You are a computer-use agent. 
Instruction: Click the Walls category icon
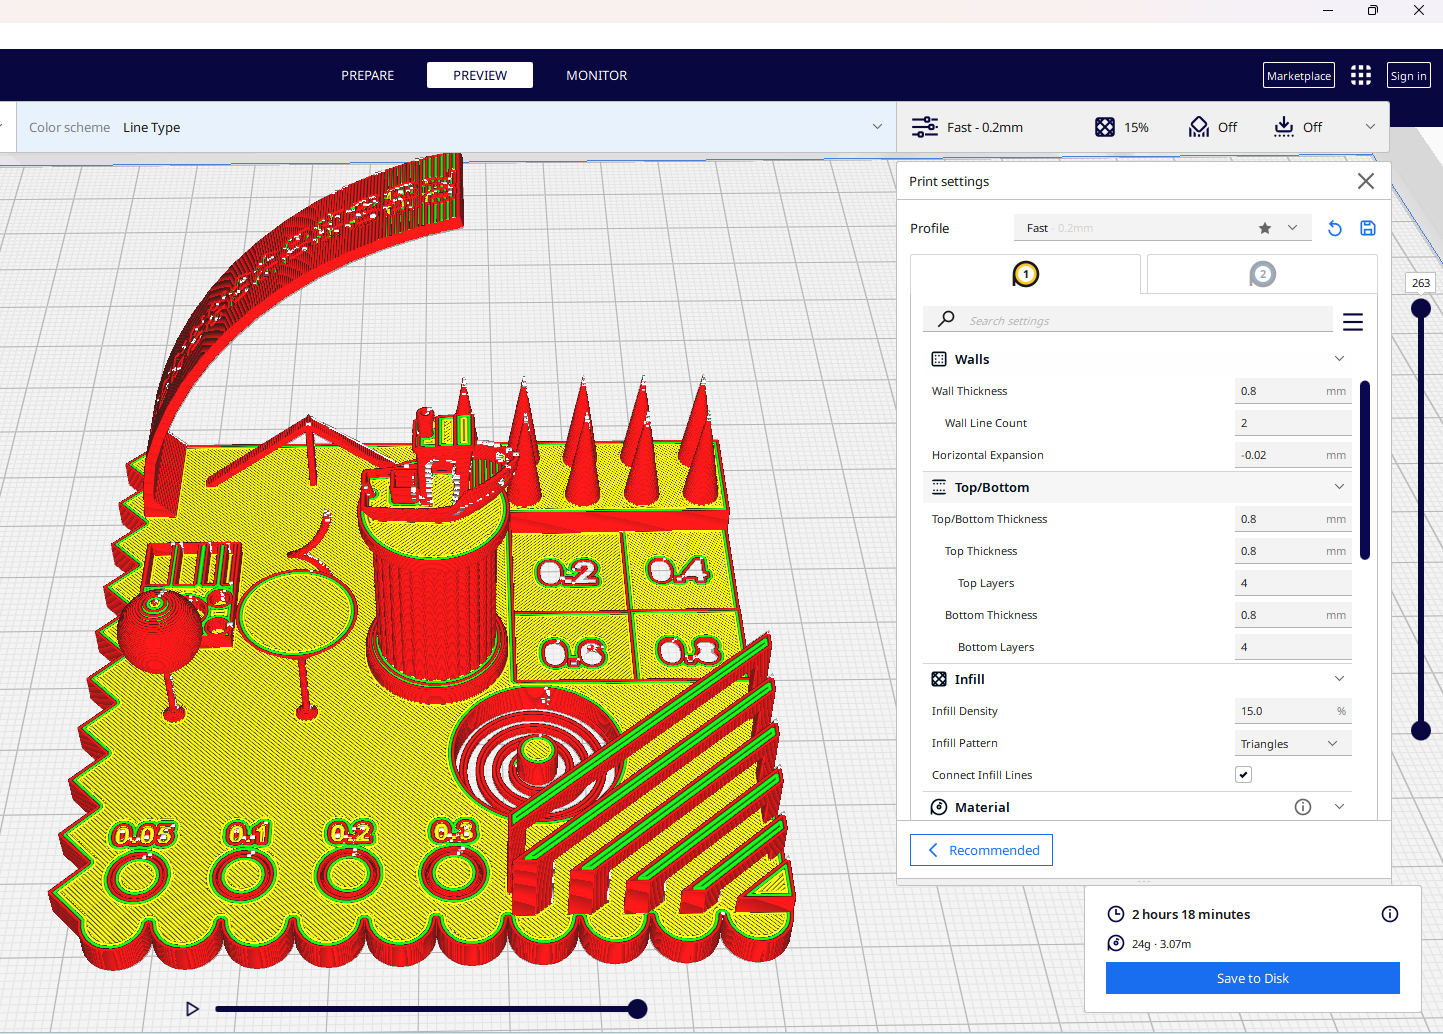[x=939, y=359]
